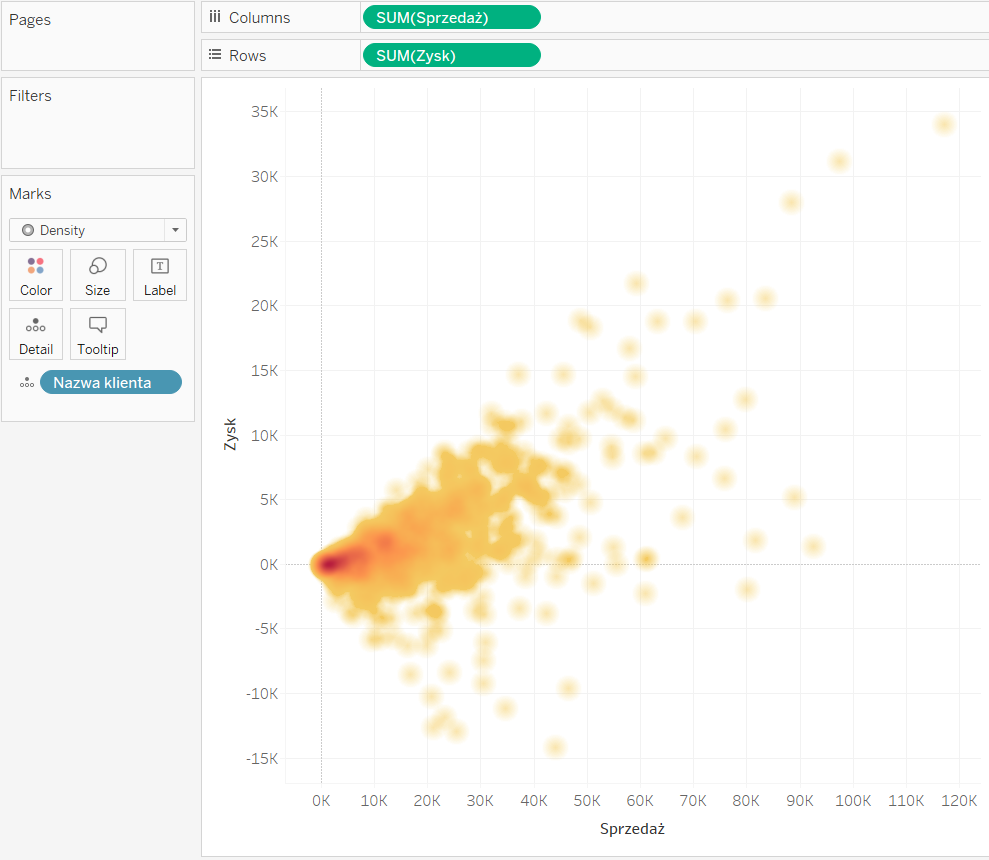This screenshot has width=989, height=860.
Task: Click the Sprzedaż horizontal axis title
Action: (x=632, y=829)
